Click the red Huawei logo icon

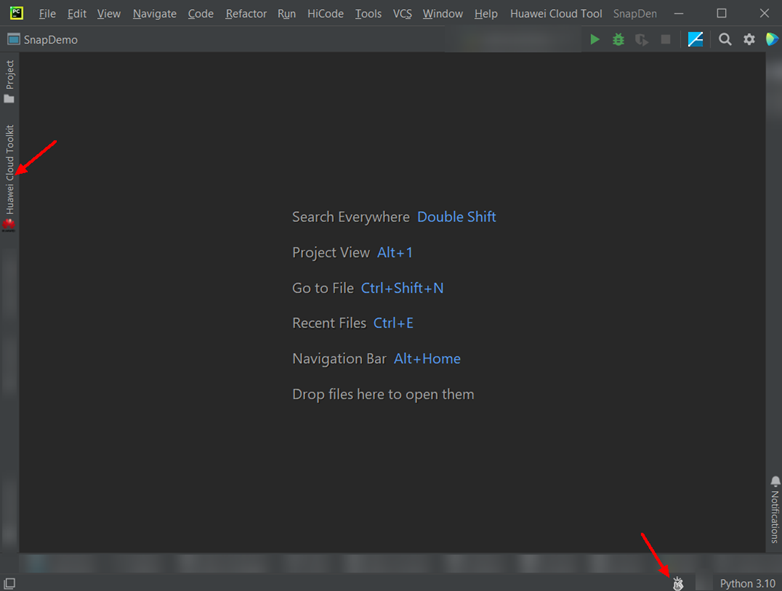8,225
